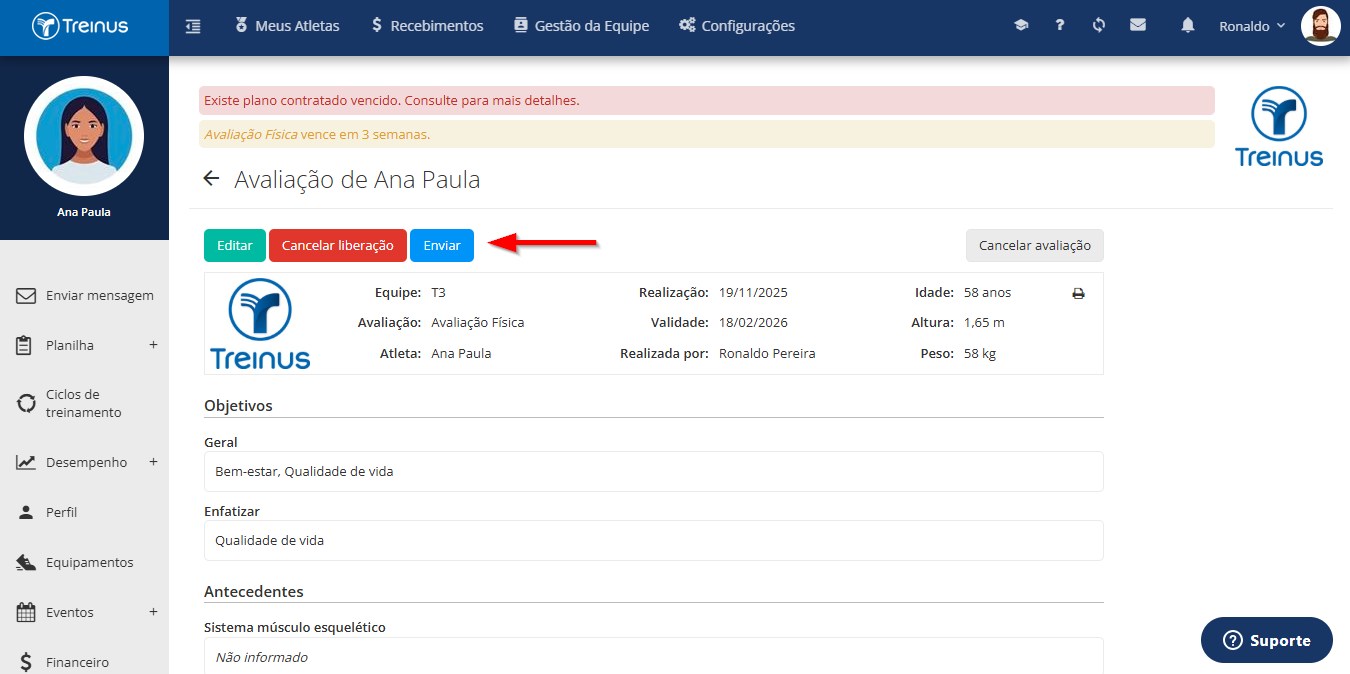
Task: Open the graduation cap tutorials icon
Action: (1021, 26)
